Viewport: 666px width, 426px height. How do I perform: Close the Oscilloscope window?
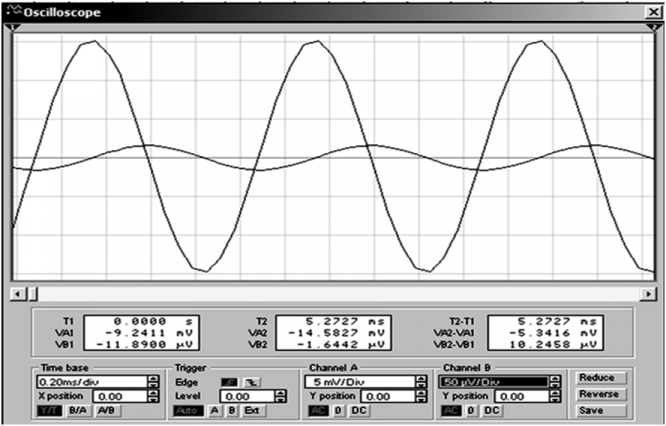pos(653,12)
